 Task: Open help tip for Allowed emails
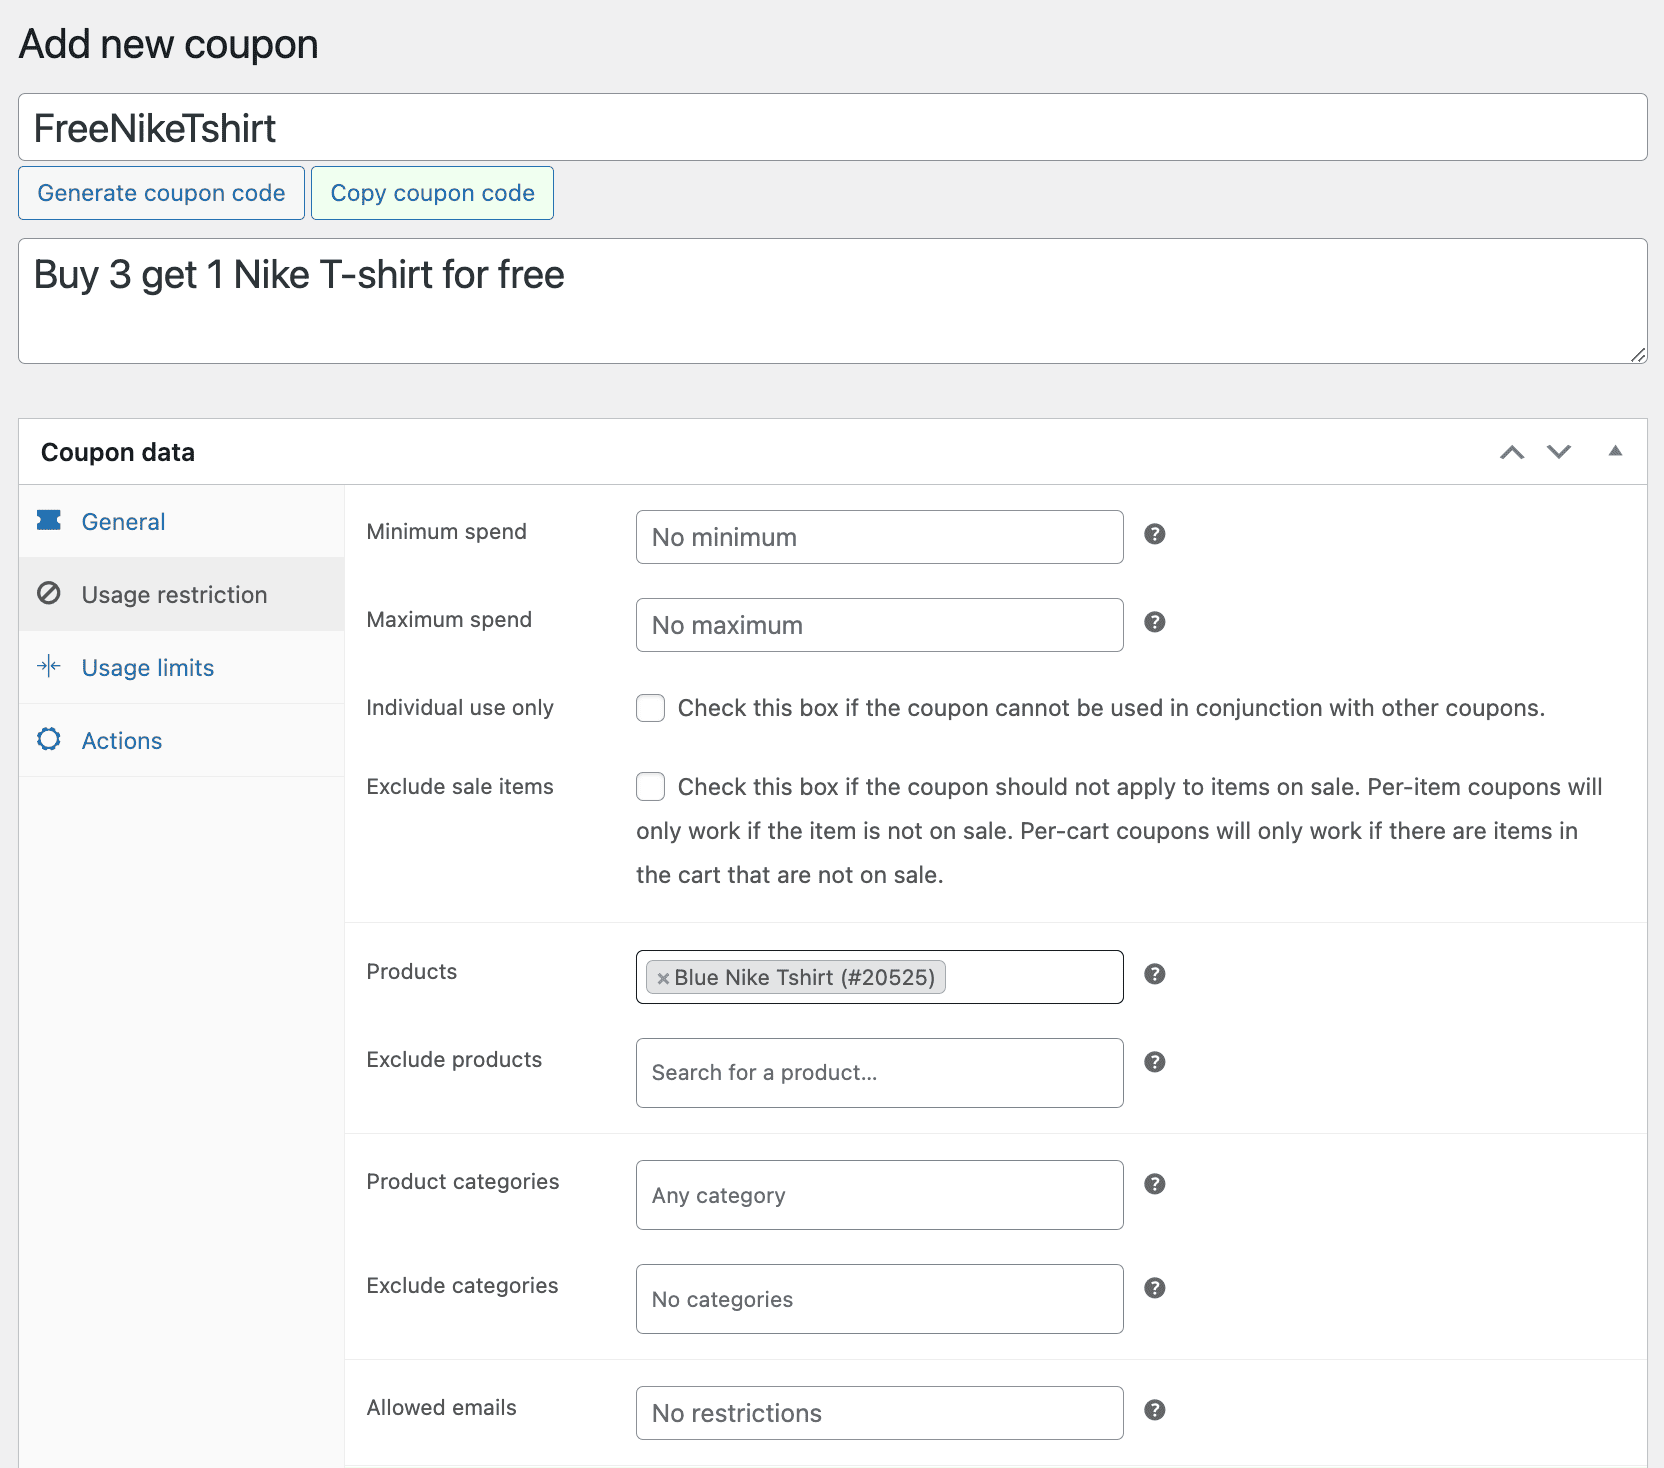point(1155,1410)
